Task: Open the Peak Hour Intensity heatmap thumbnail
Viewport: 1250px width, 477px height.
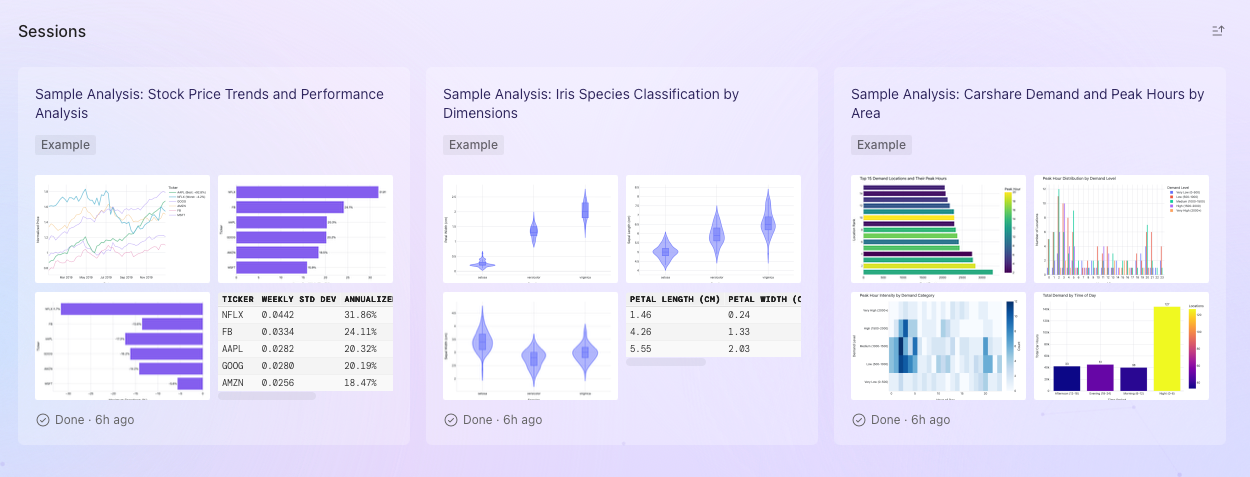Action: pyautogui.click(x=938, y=346)
